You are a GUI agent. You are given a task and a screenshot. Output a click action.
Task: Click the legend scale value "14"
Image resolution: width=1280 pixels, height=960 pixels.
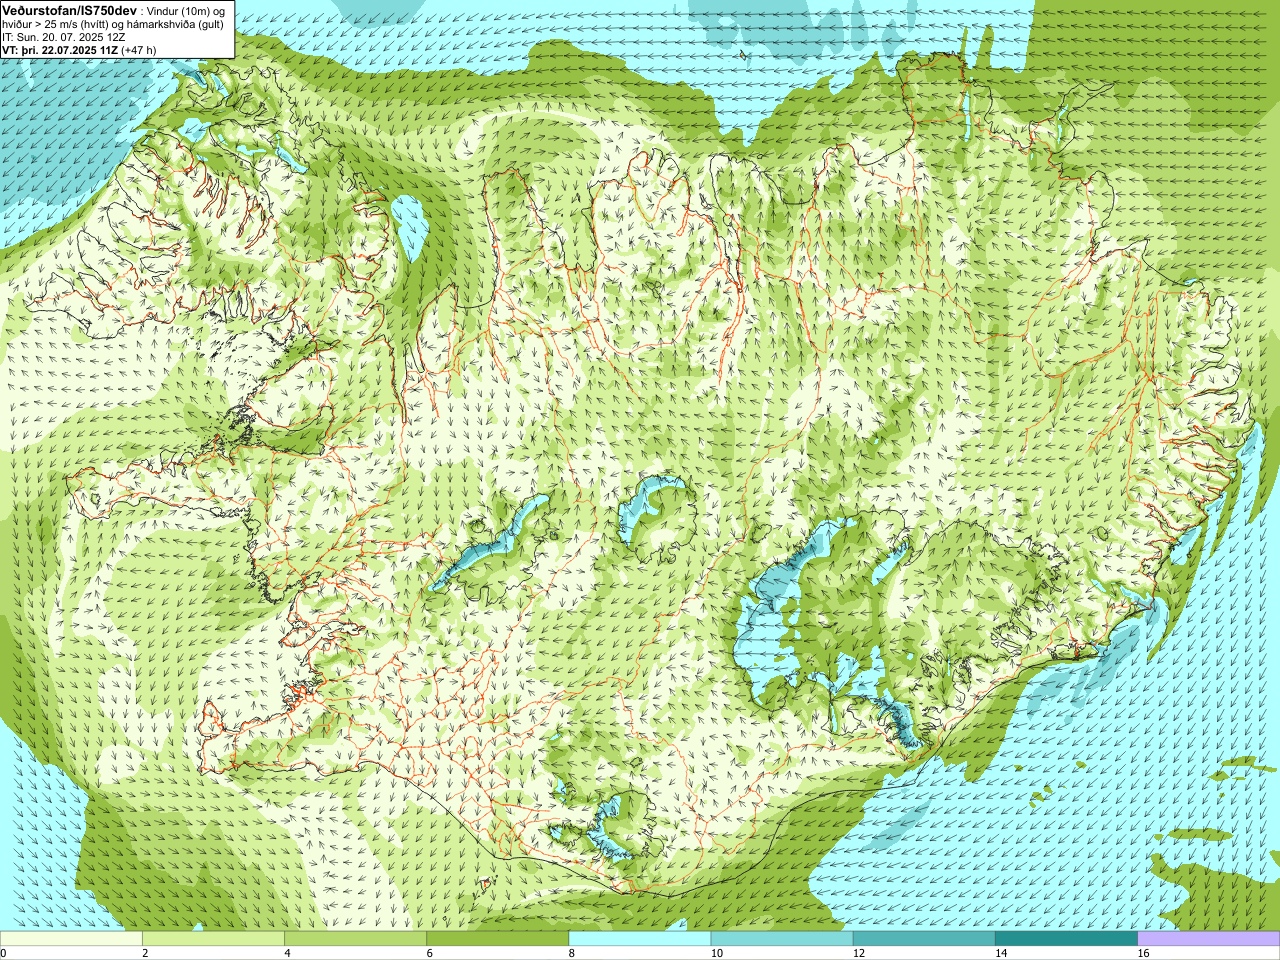pos(1001,953)
